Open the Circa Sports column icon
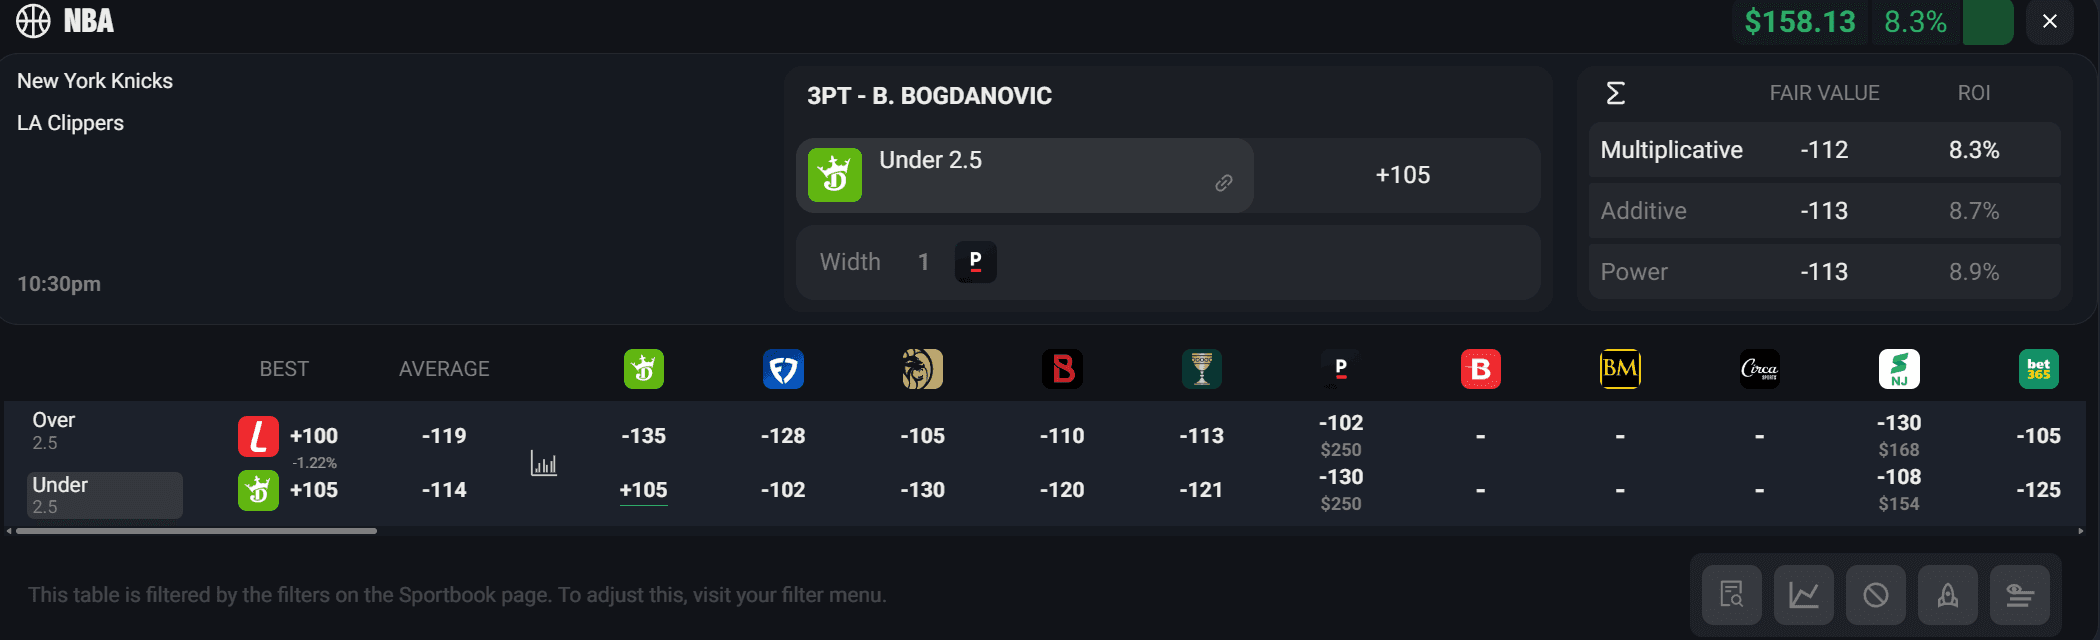 [x=1759, y=369]
